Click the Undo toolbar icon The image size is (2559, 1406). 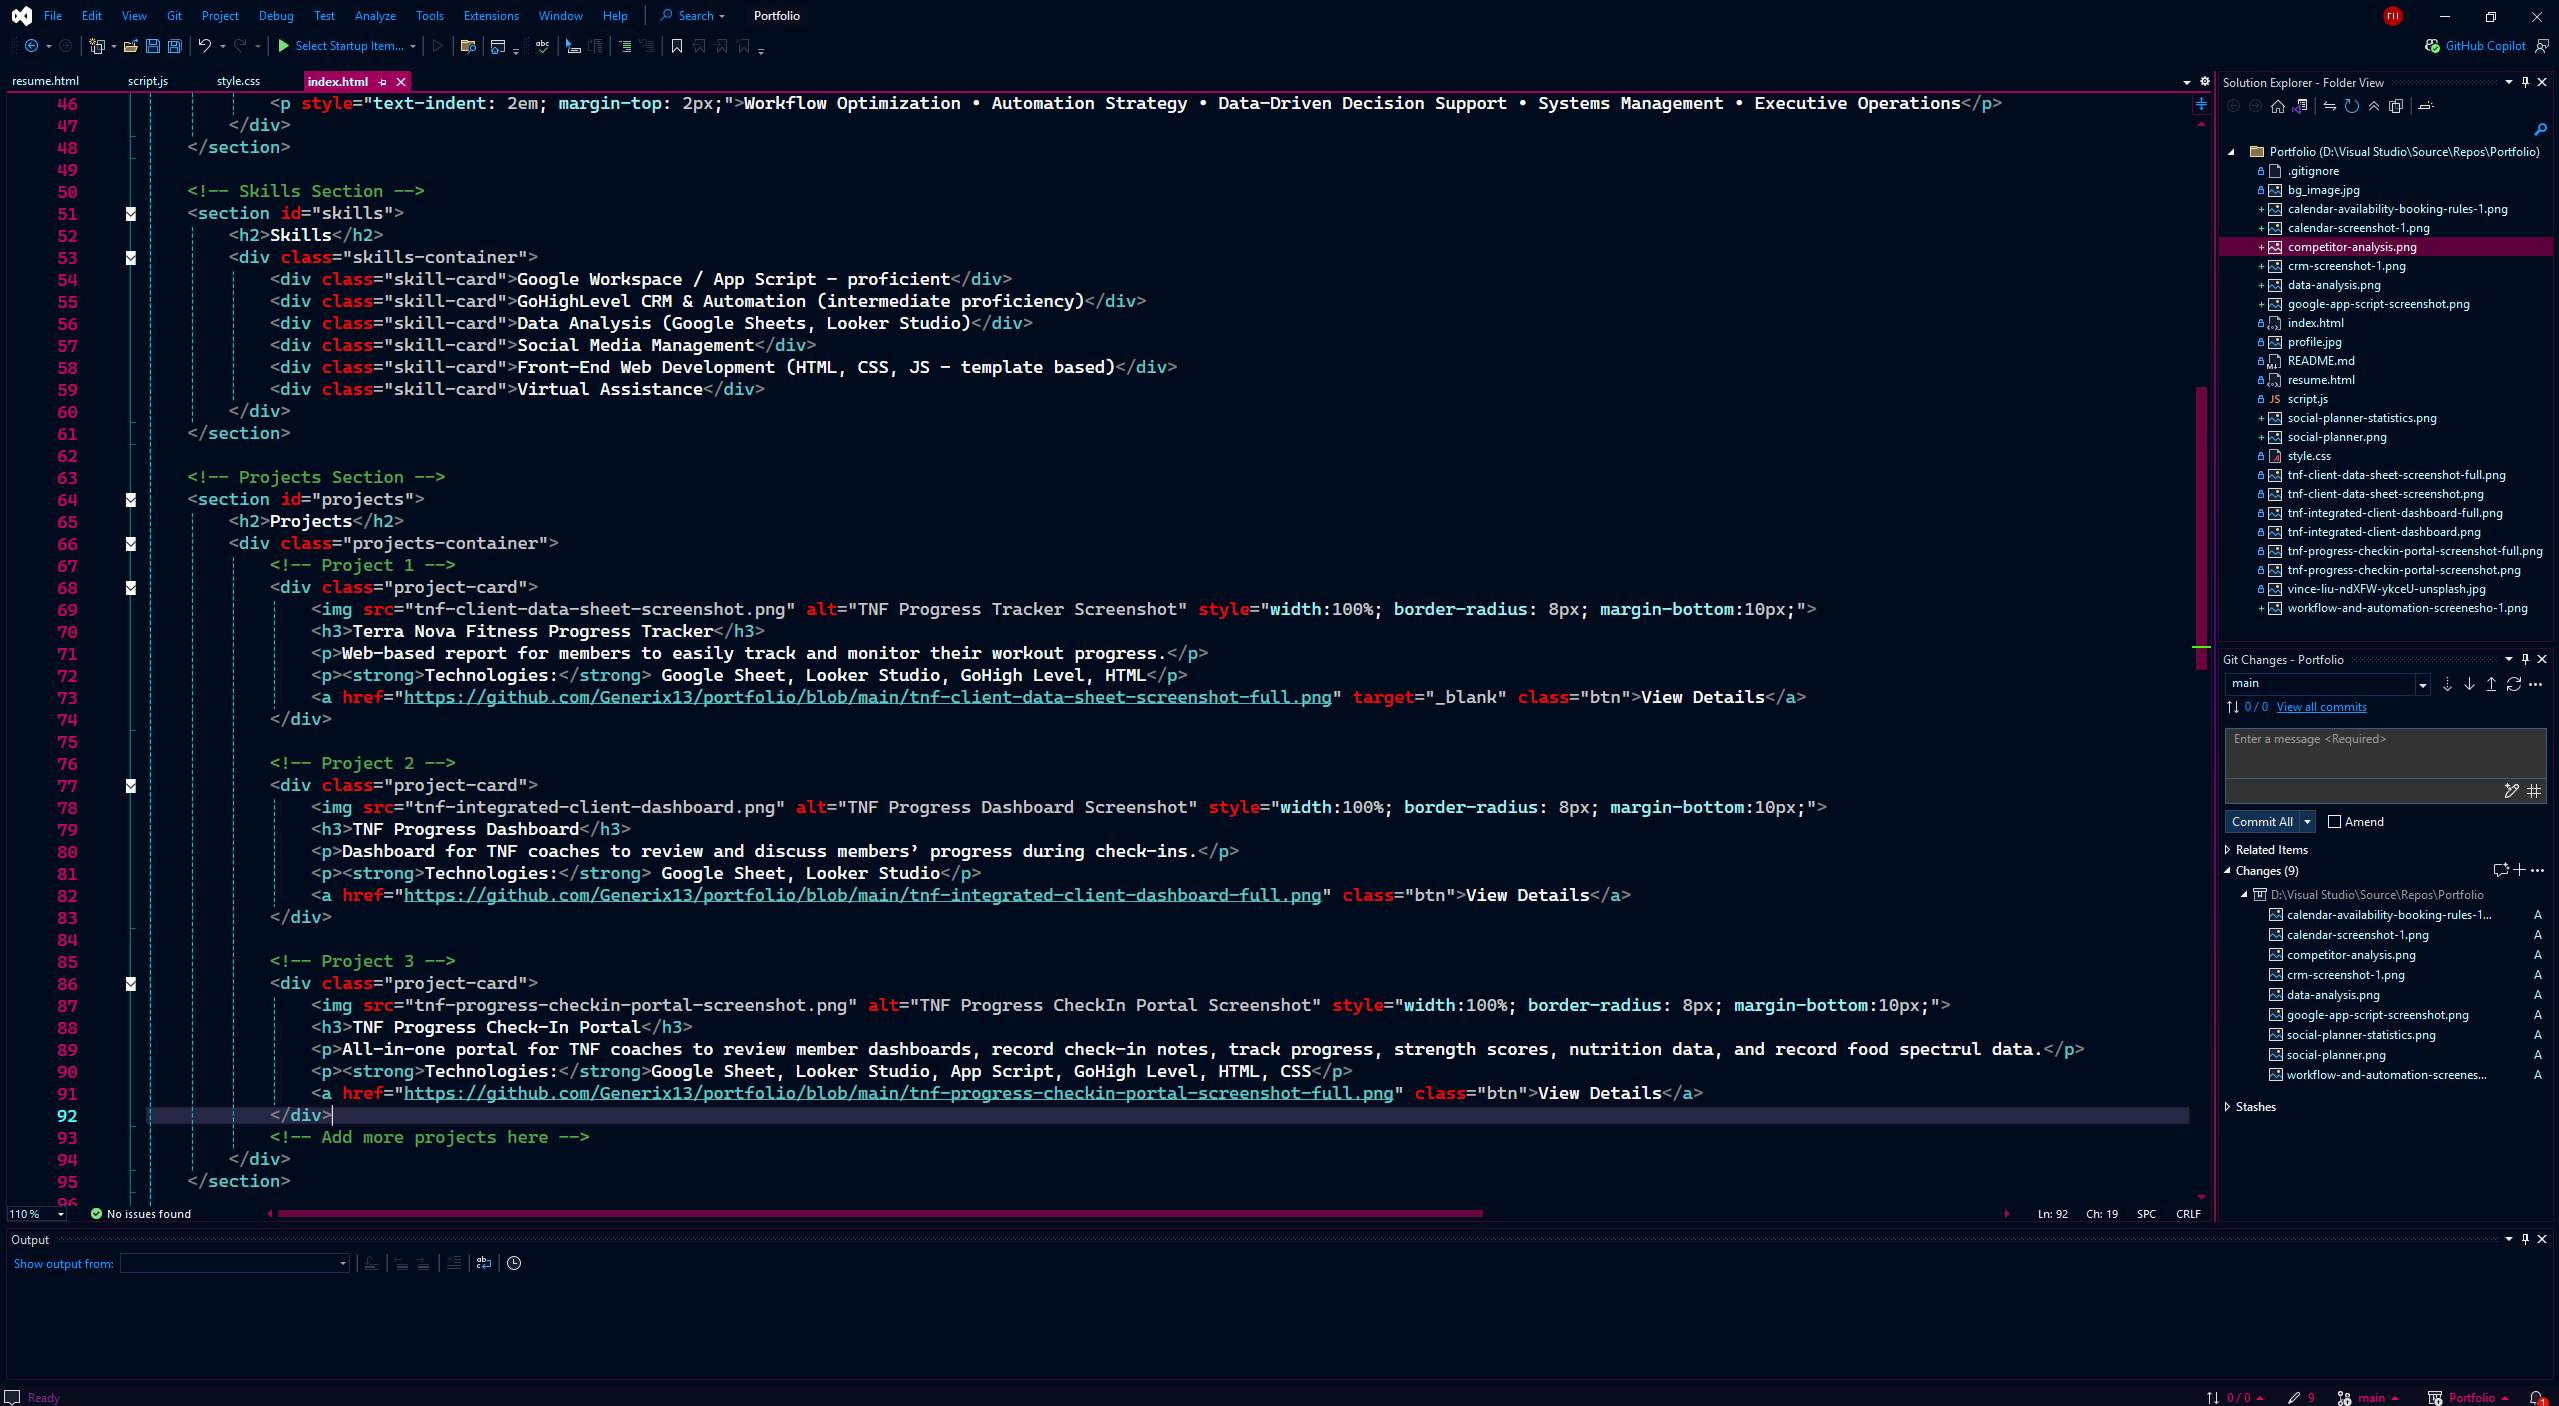(204, 46)
